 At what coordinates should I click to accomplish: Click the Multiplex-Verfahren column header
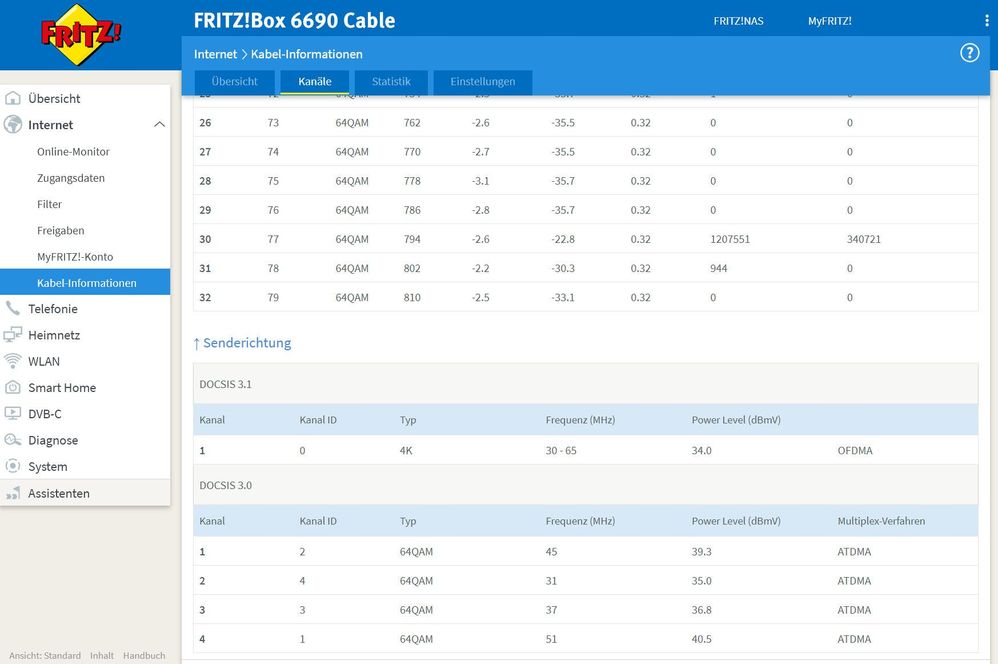coord(881,521)
